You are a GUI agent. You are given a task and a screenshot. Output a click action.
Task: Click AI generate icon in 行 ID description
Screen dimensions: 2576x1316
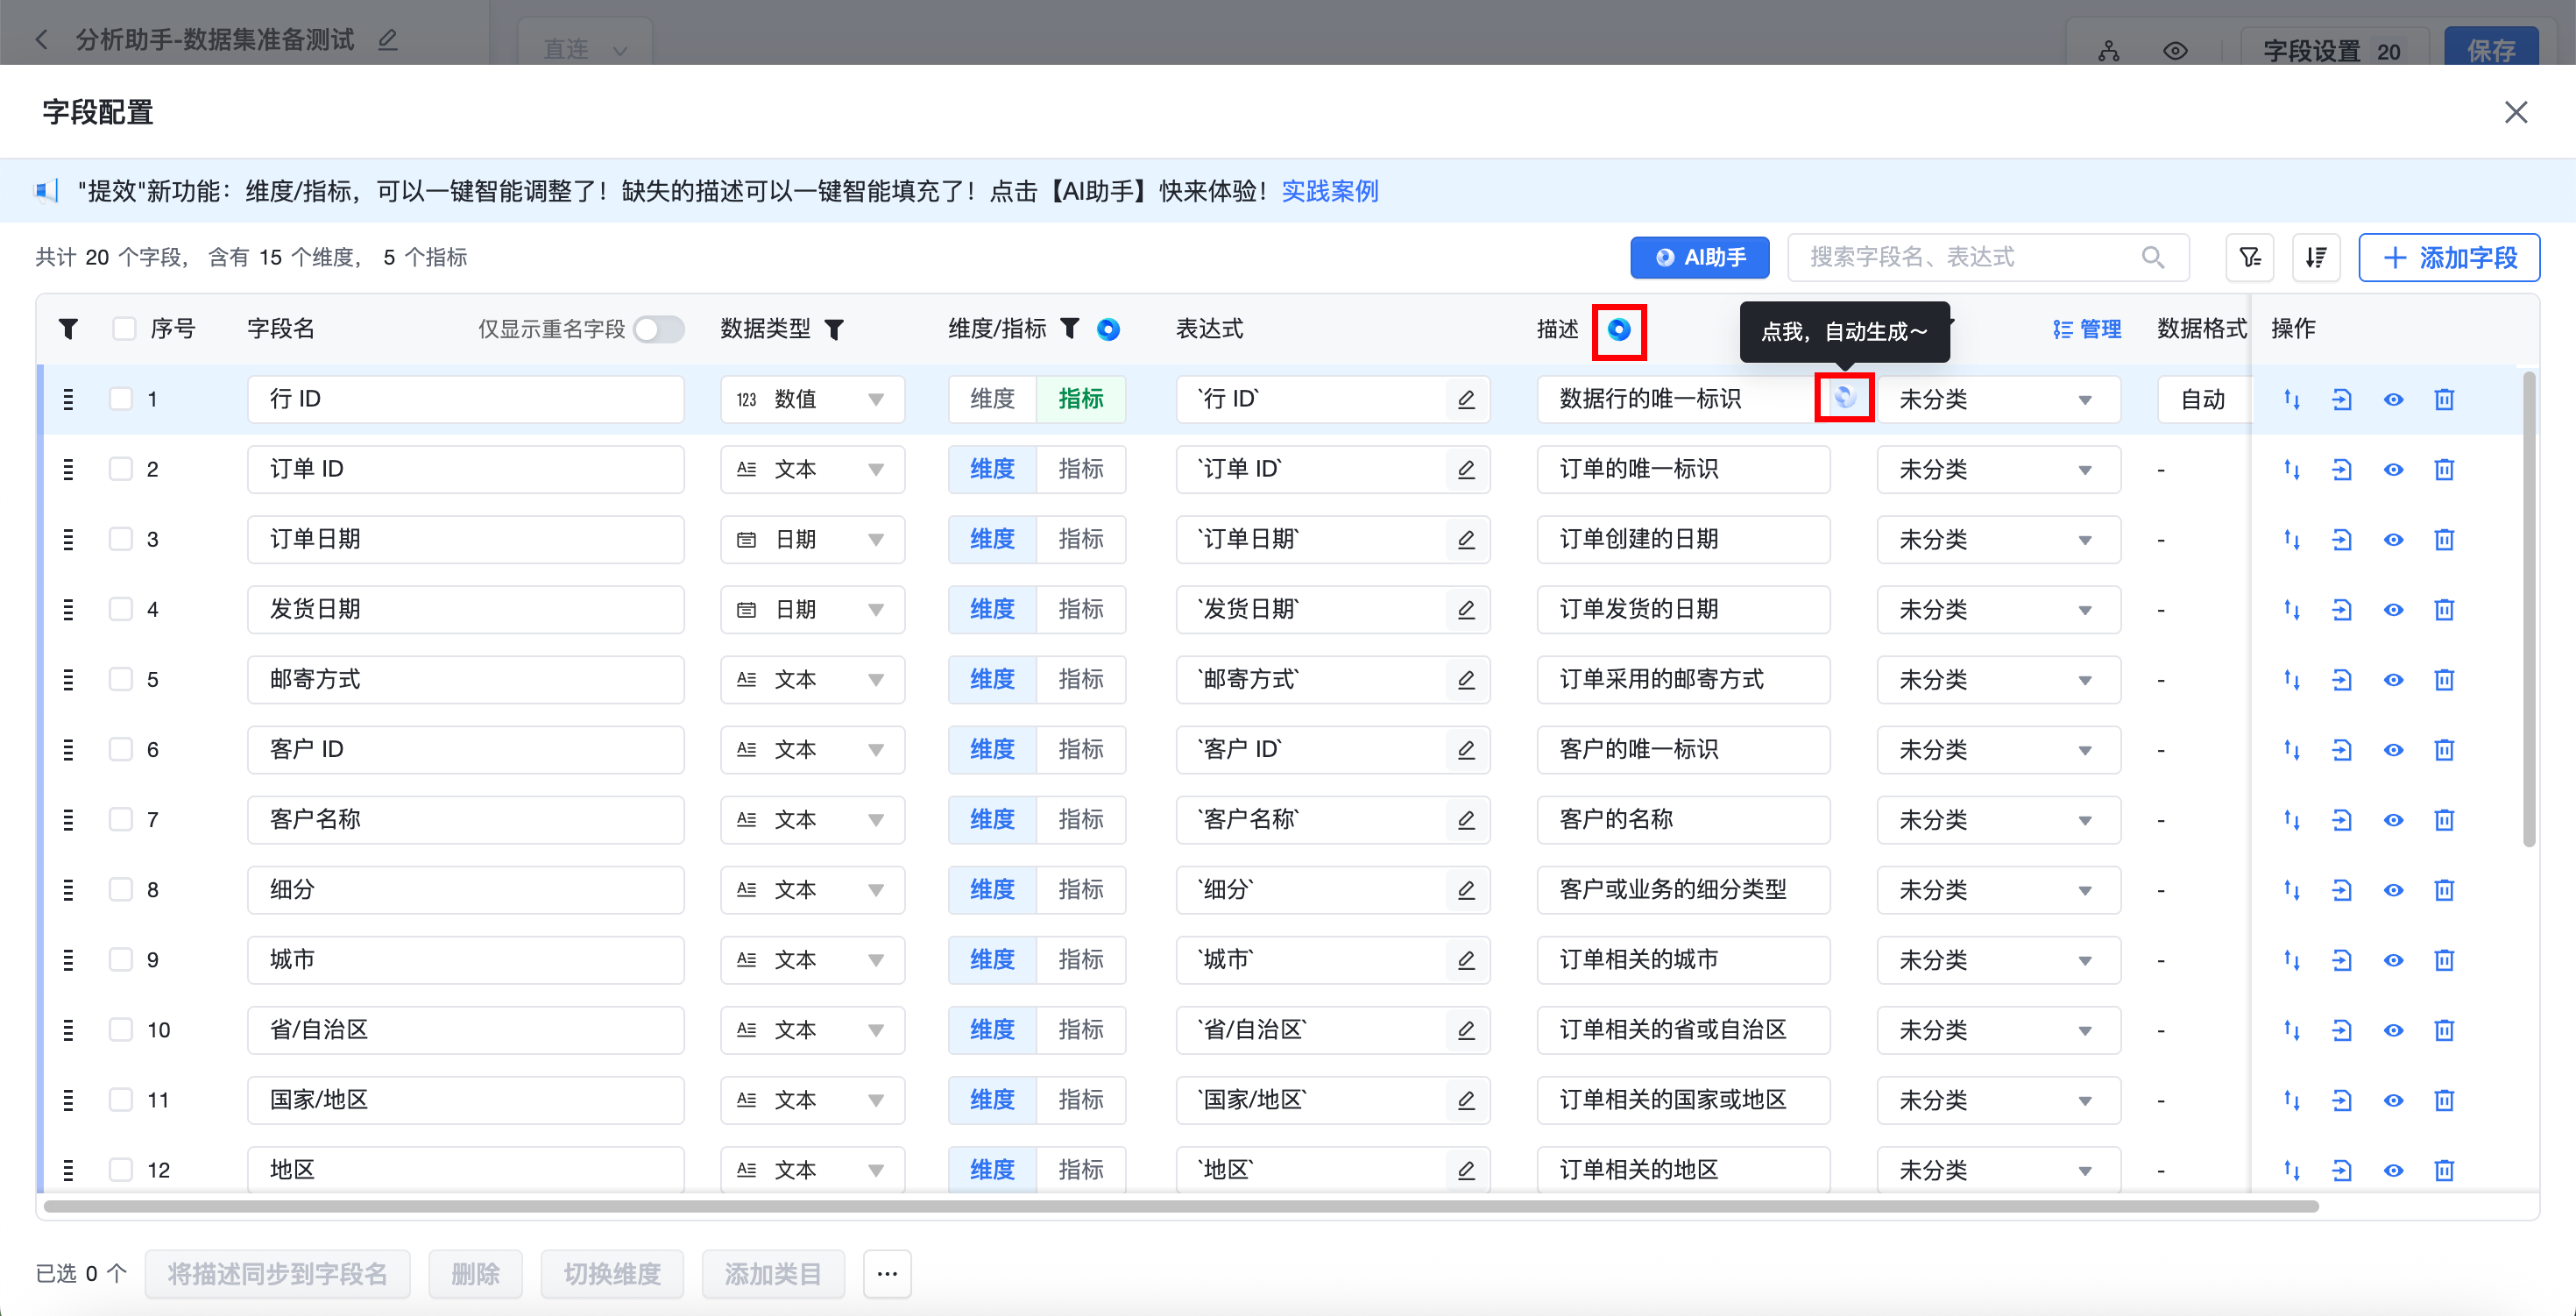(x=1844, y=397)
